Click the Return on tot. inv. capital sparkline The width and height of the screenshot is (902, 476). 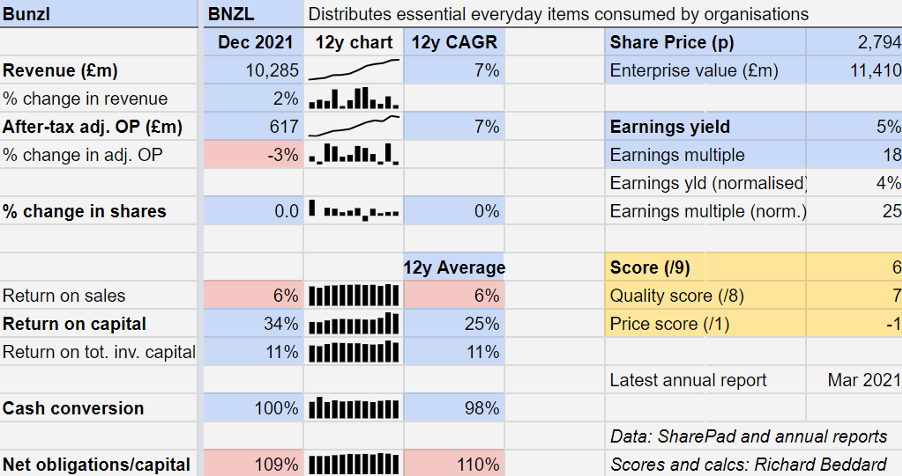(x=354, y=352)
